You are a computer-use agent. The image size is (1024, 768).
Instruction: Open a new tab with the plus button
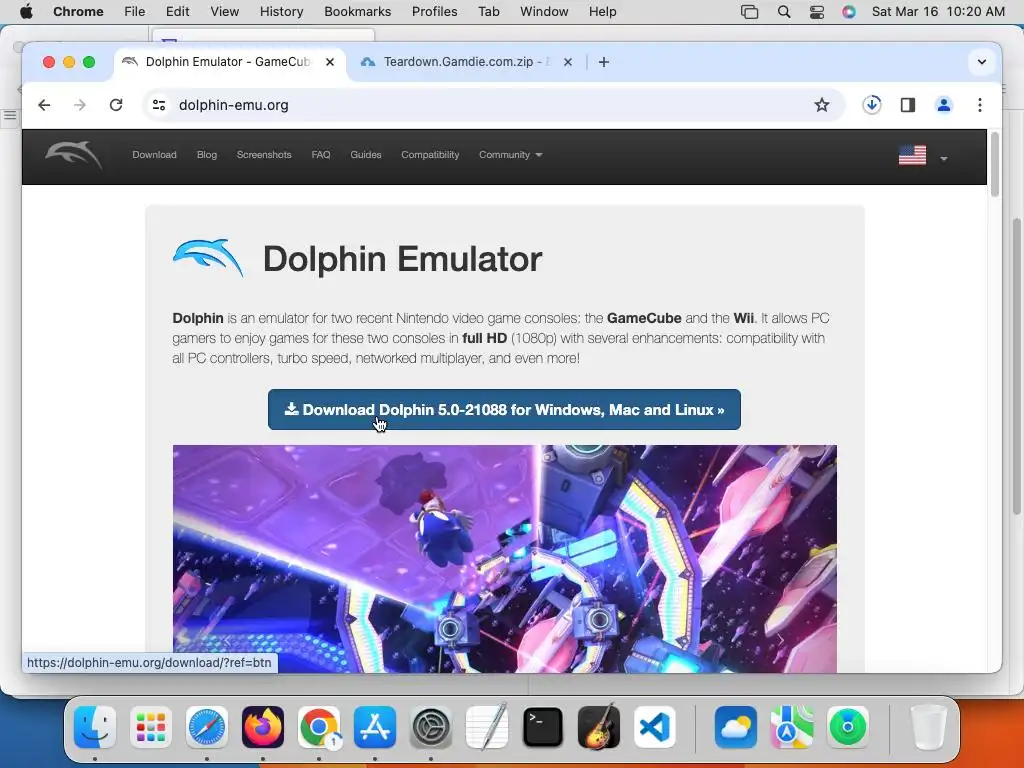coord(604,62)
